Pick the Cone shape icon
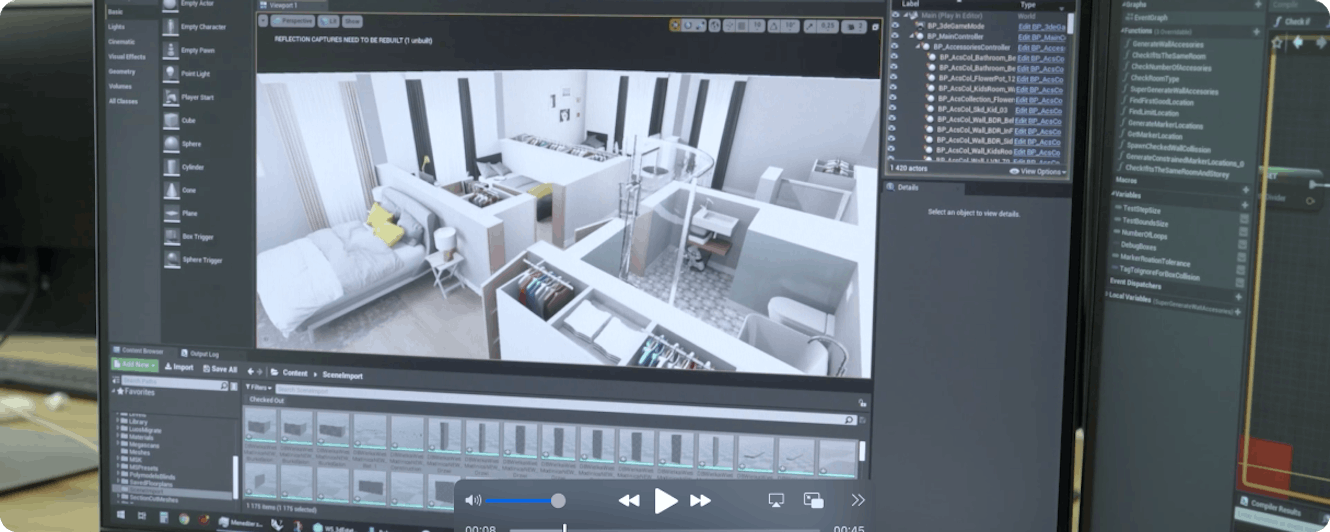The width and height of the screenshot is (1330, 532). pos(171,191)
